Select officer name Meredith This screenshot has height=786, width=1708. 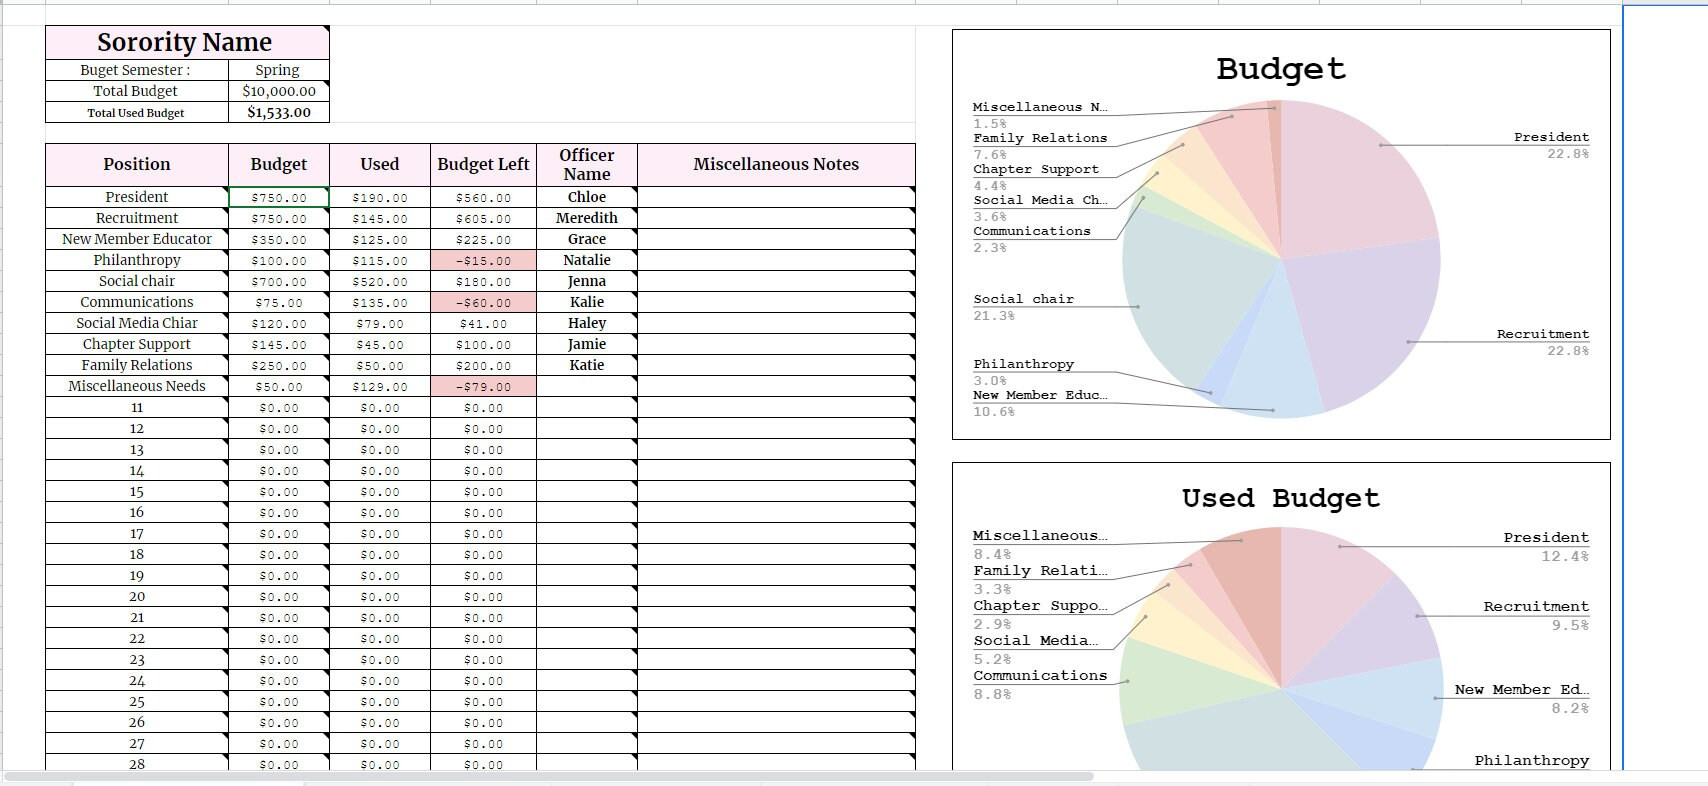(x=587, y=218)
